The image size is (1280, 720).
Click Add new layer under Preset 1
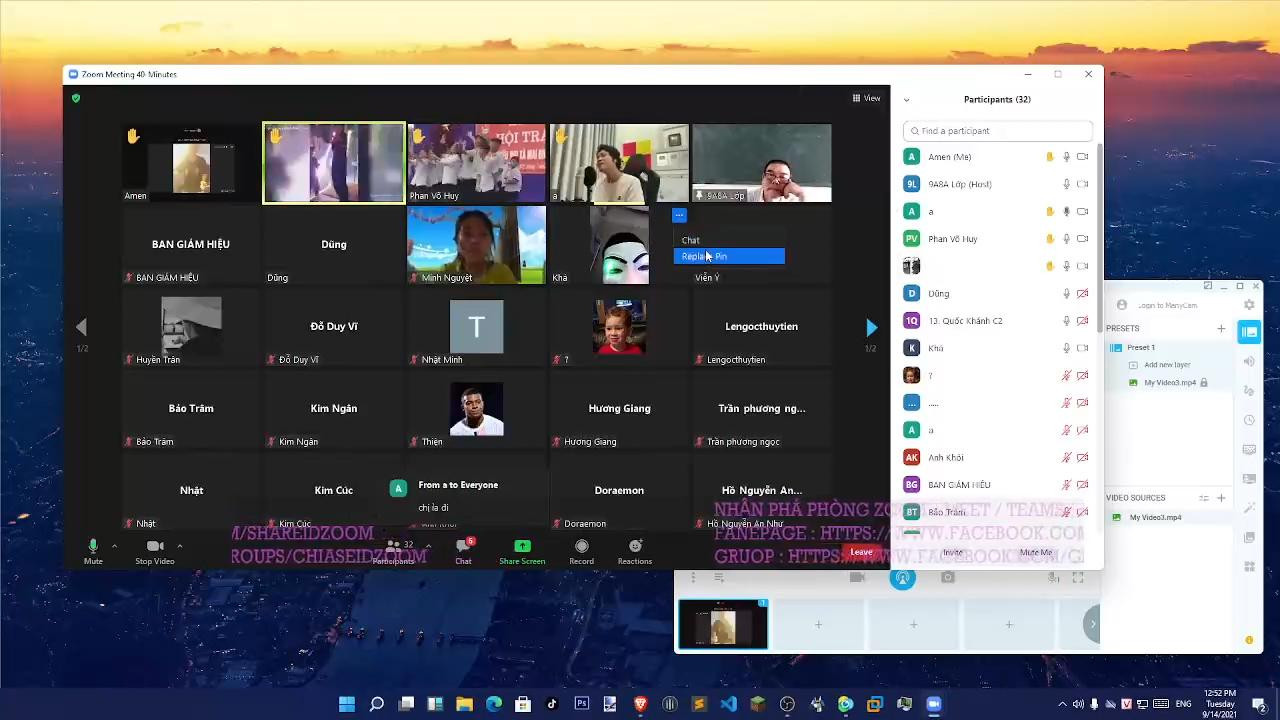click(1167, 364)
